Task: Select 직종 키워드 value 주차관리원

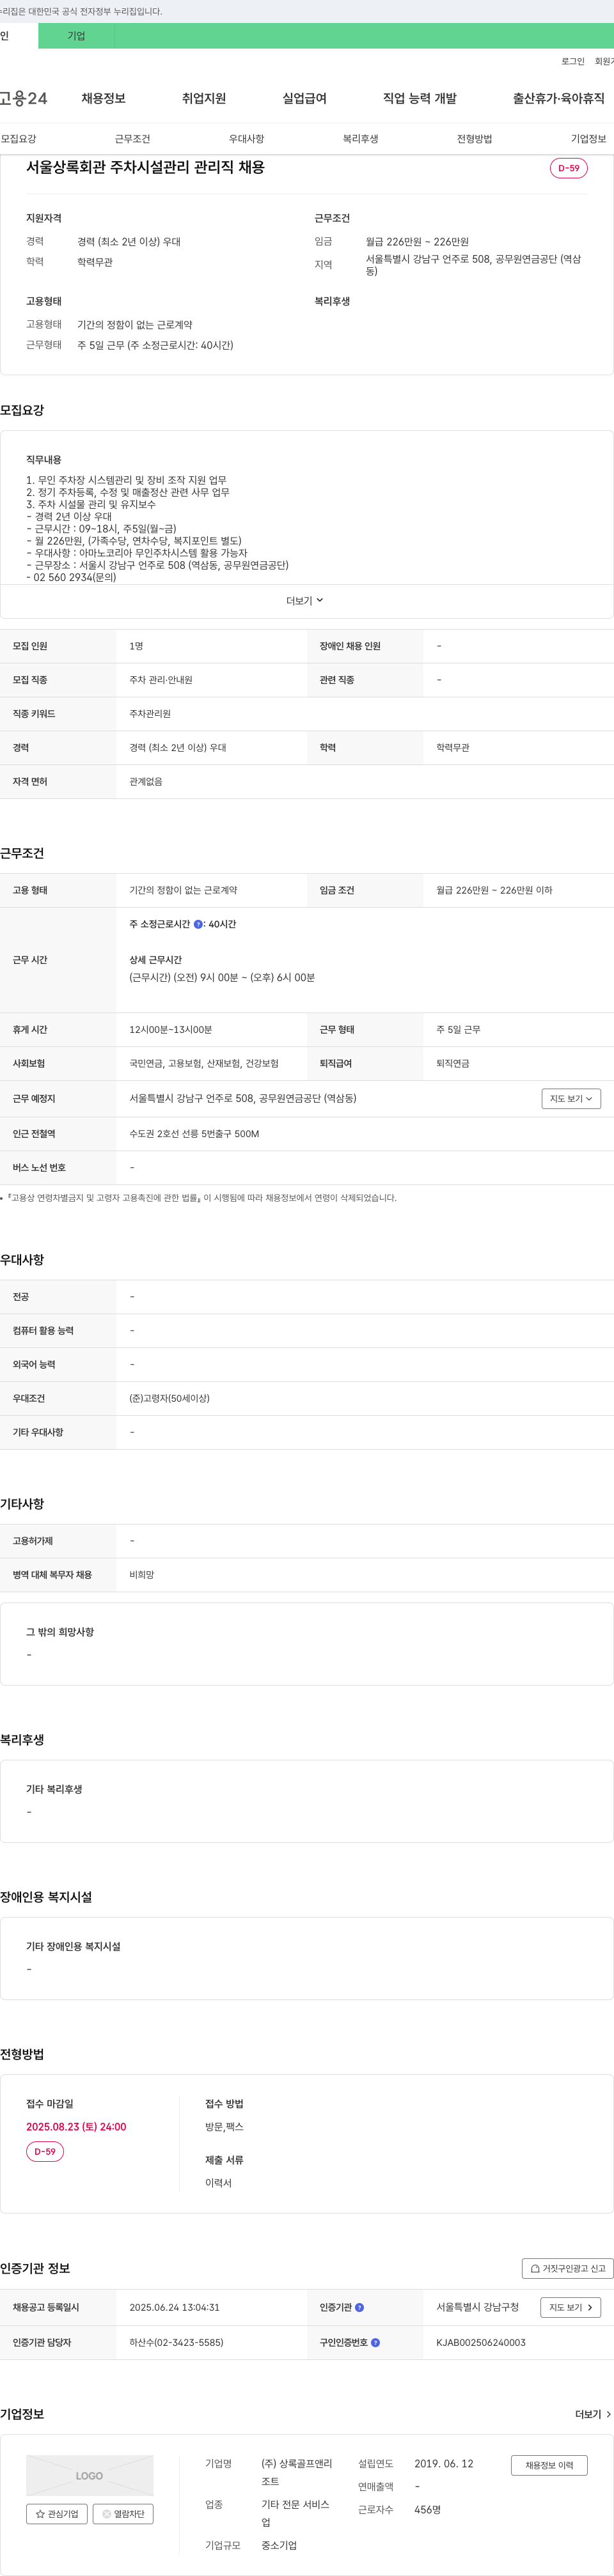Action: click(x=150, y=714)
